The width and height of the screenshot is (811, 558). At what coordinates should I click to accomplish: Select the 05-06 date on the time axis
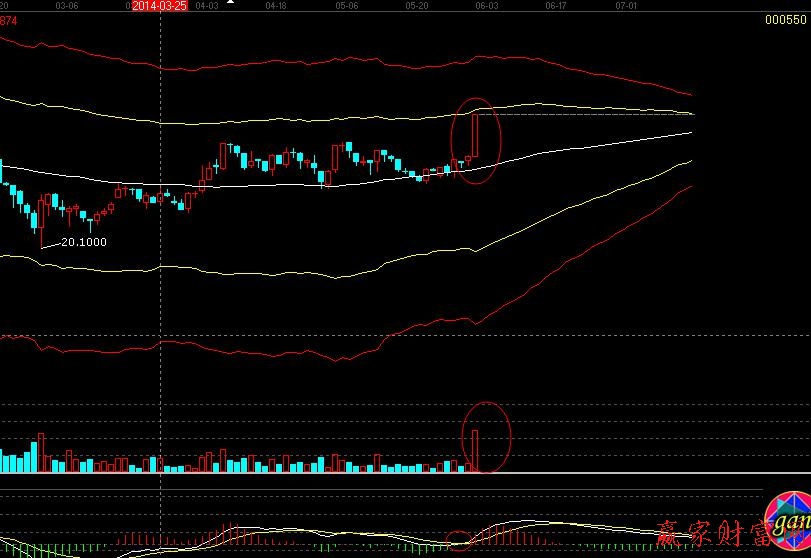(x=347, y=6)
